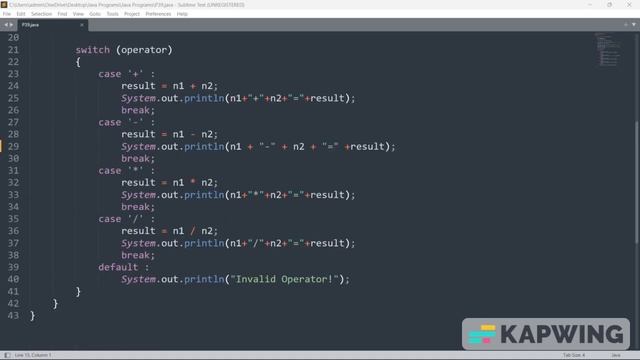Click the Sublime Text app icon in title bar
The width and height of the screenshot is (640, 360).
pos(4,4)
